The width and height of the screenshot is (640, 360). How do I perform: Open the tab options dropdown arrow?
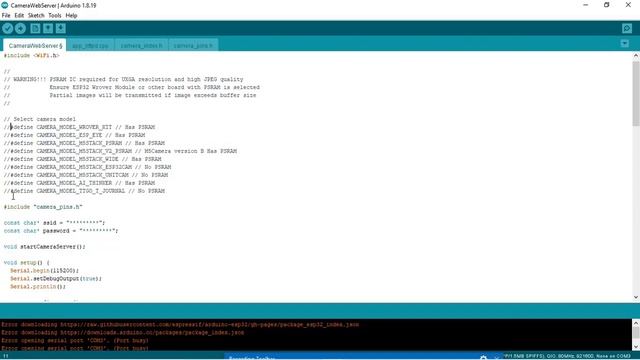624,43
